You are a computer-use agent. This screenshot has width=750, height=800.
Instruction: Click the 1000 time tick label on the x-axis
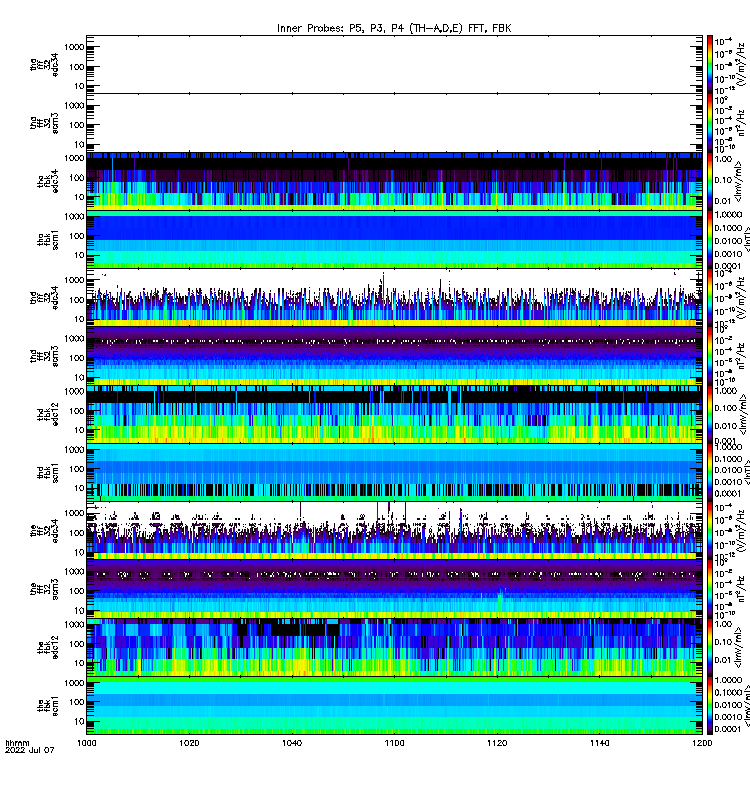point(86,743)
